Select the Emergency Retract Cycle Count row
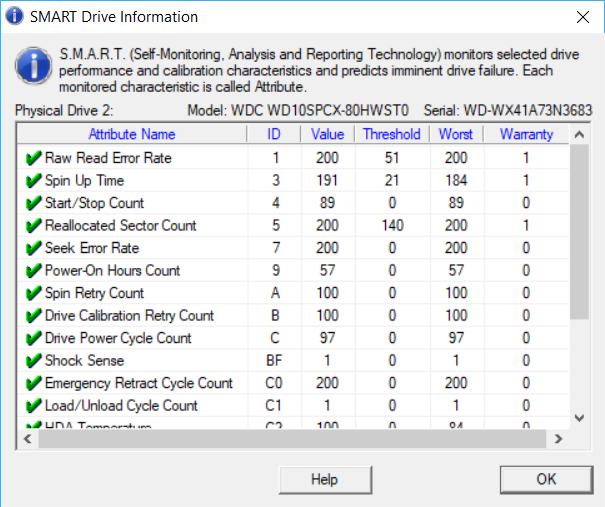The width and height of the screenshot is (605, 507). (x=293, y=383)
